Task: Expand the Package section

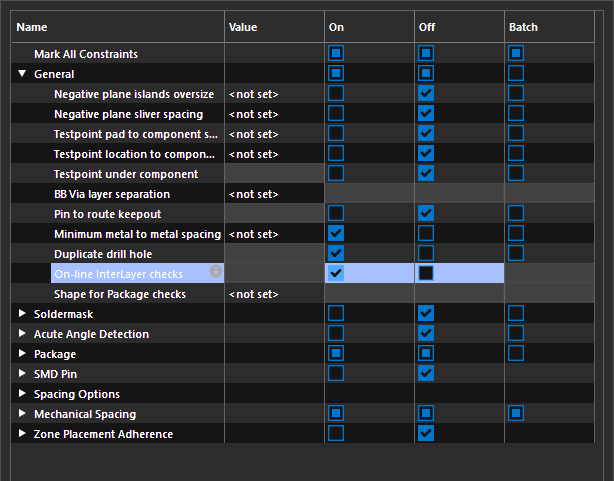Action: (22, 353)
